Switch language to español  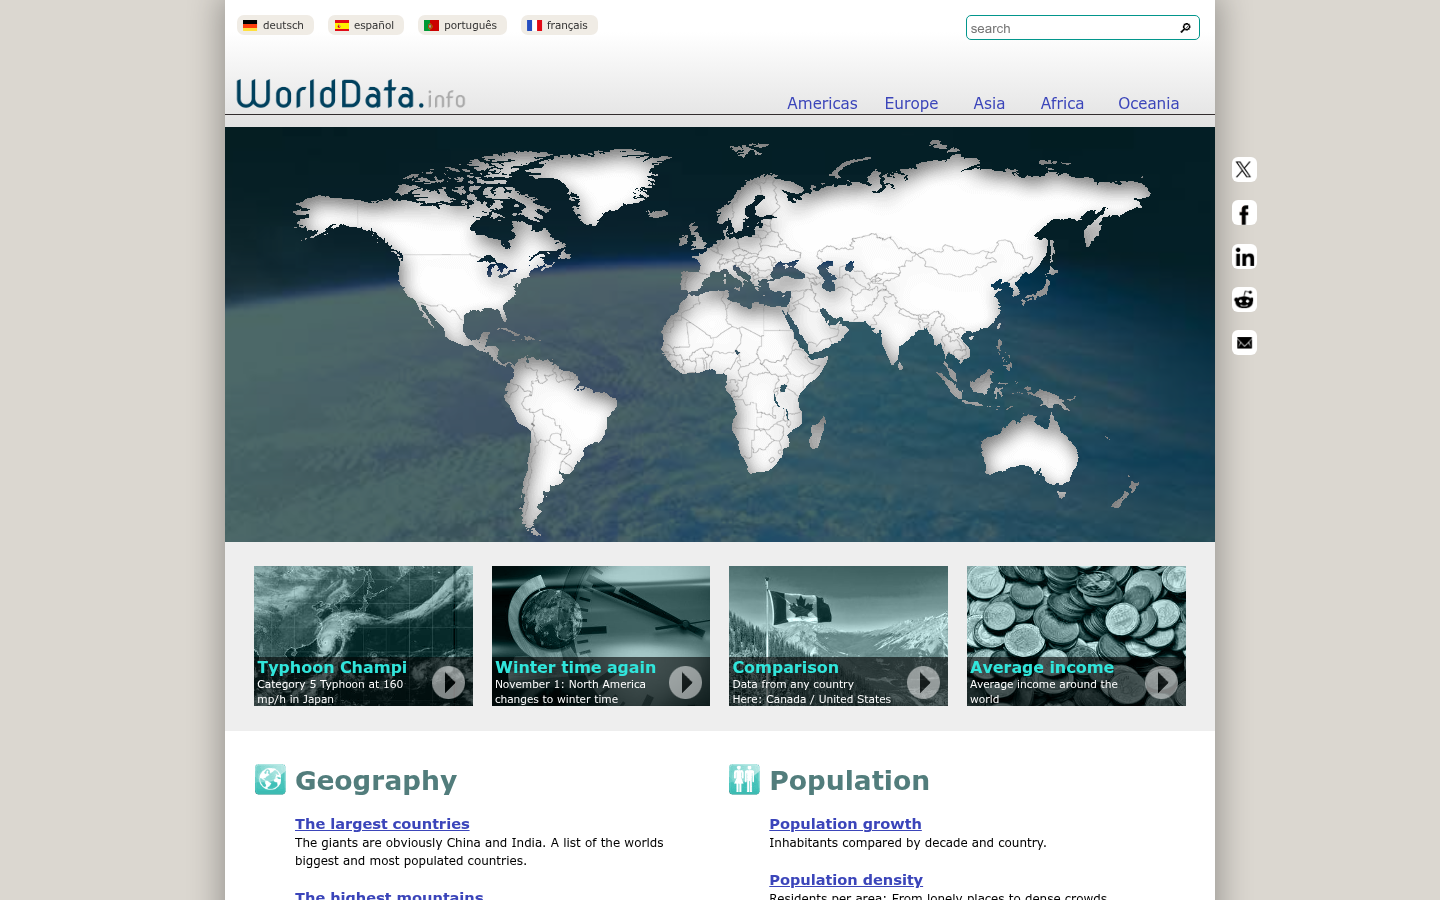pyautogui.click(x=366, y=25)
